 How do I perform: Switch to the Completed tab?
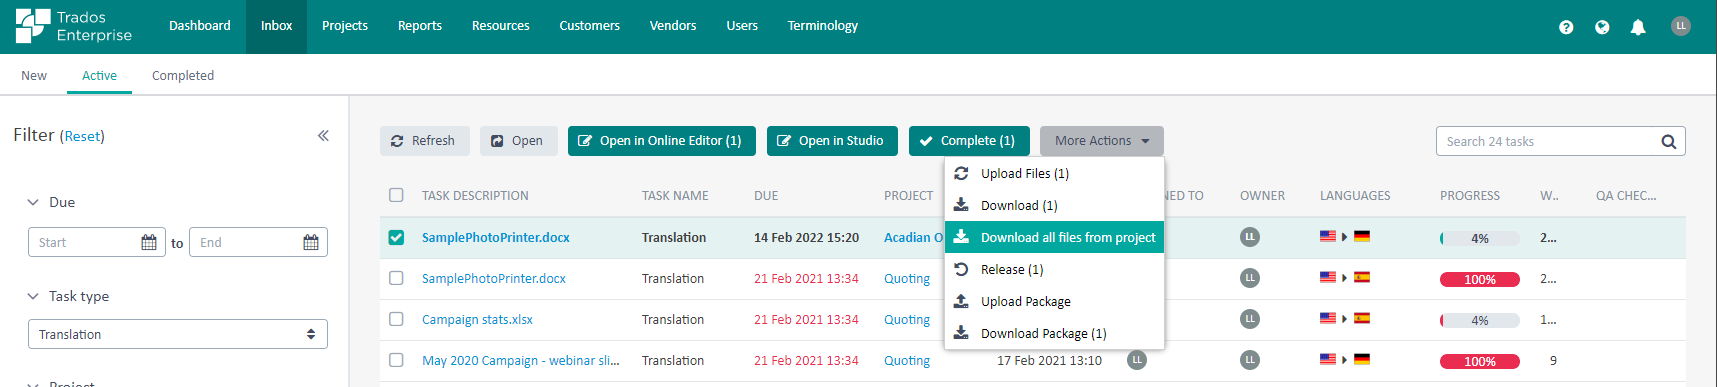[x=183, y=75]
